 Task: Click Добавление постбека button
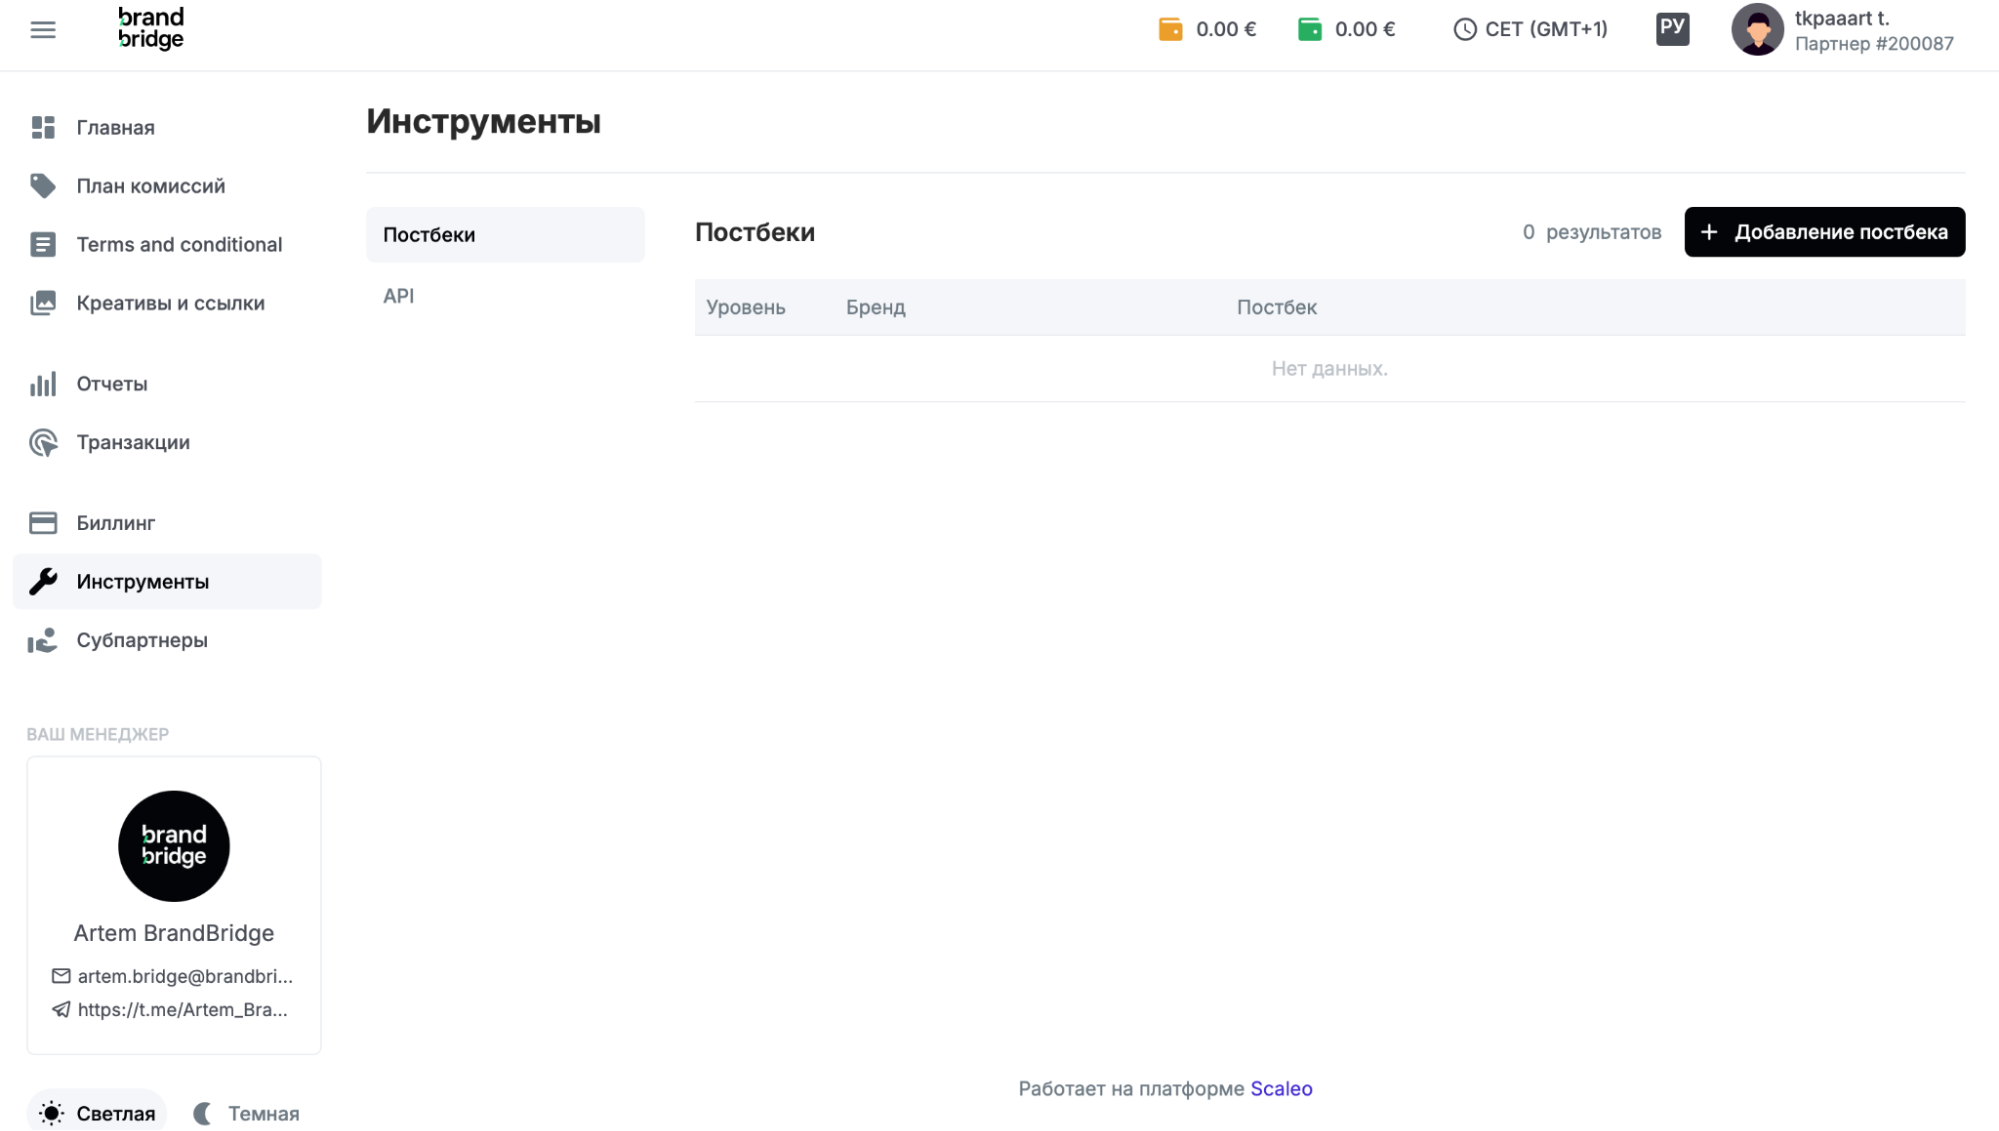tap(1824, 232)
